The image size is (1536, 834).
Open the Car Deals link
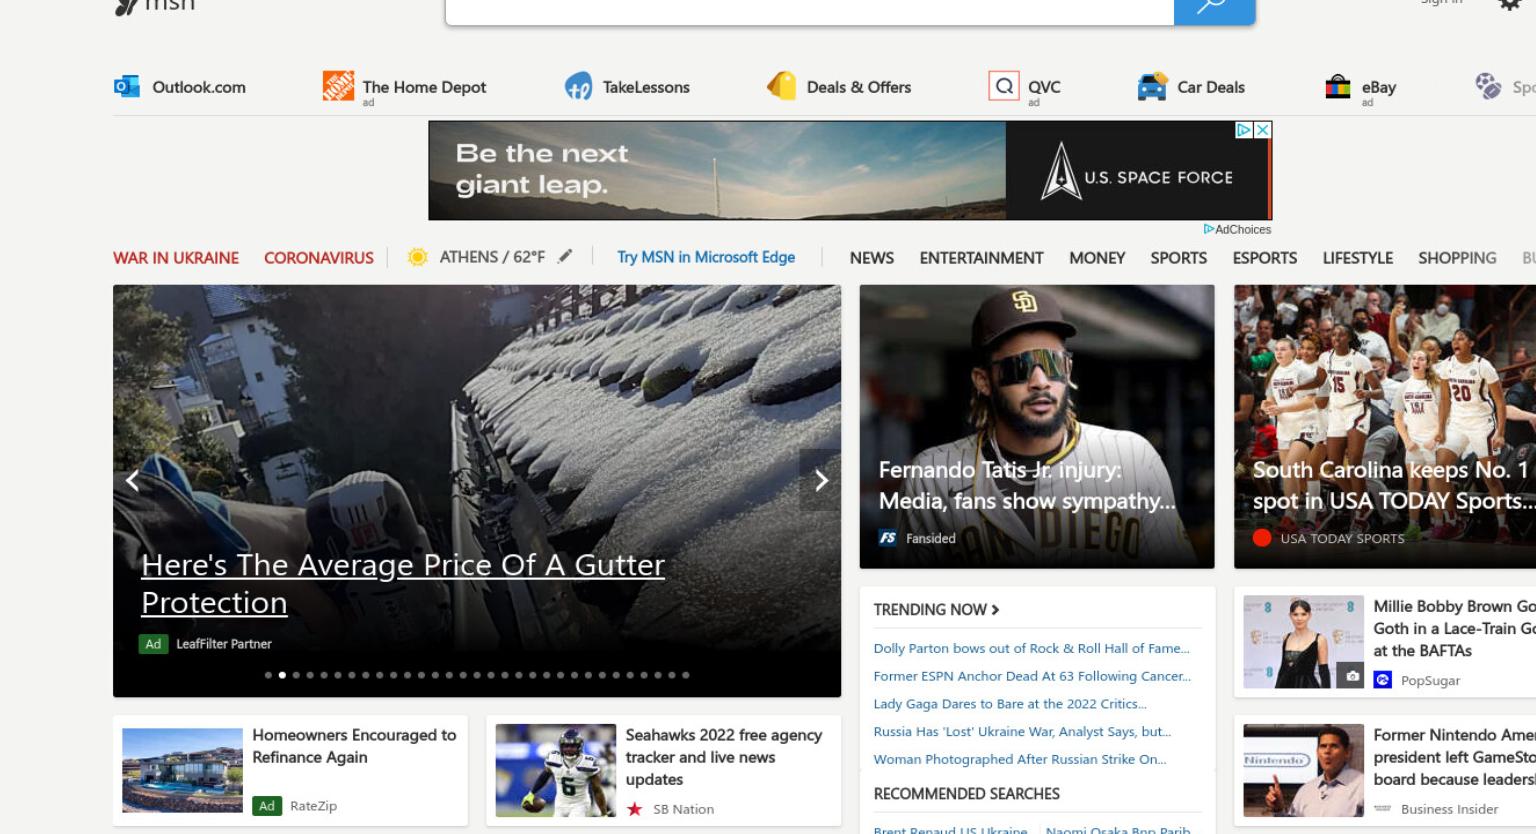tap(1211, 87)
